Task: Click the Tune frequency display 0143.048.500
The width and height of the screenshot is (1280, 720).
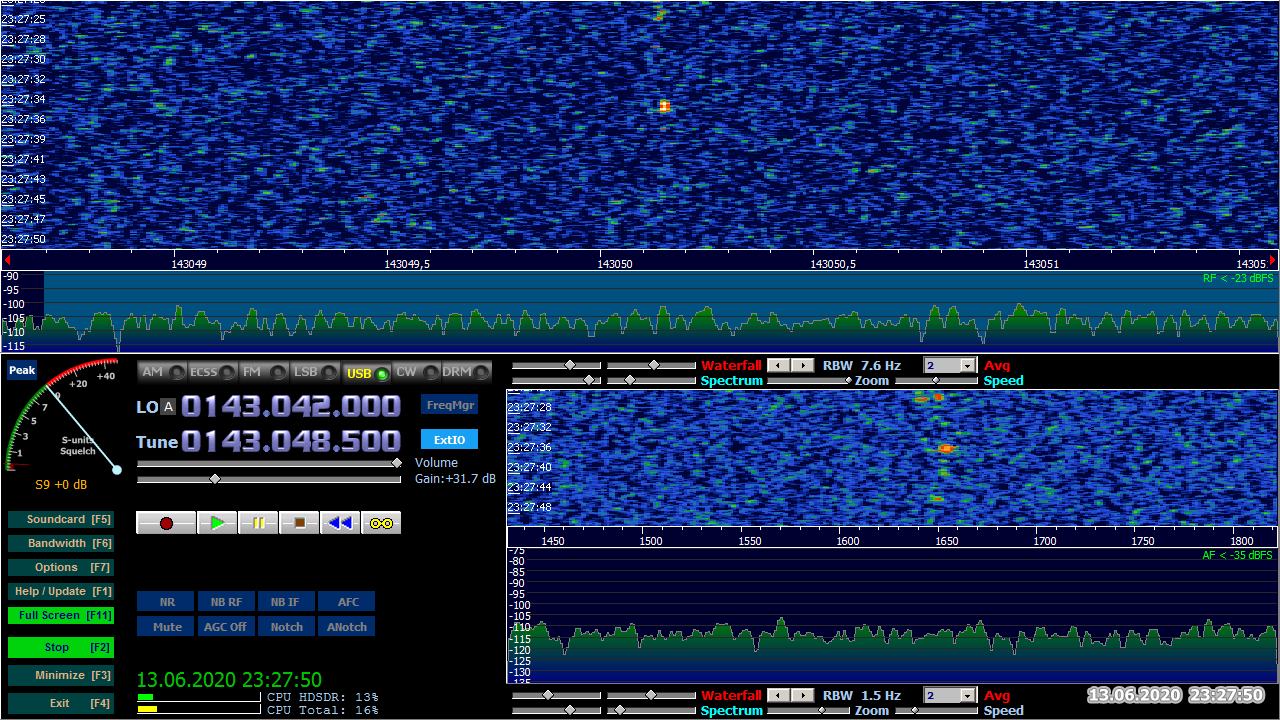Action: [291, 441]
